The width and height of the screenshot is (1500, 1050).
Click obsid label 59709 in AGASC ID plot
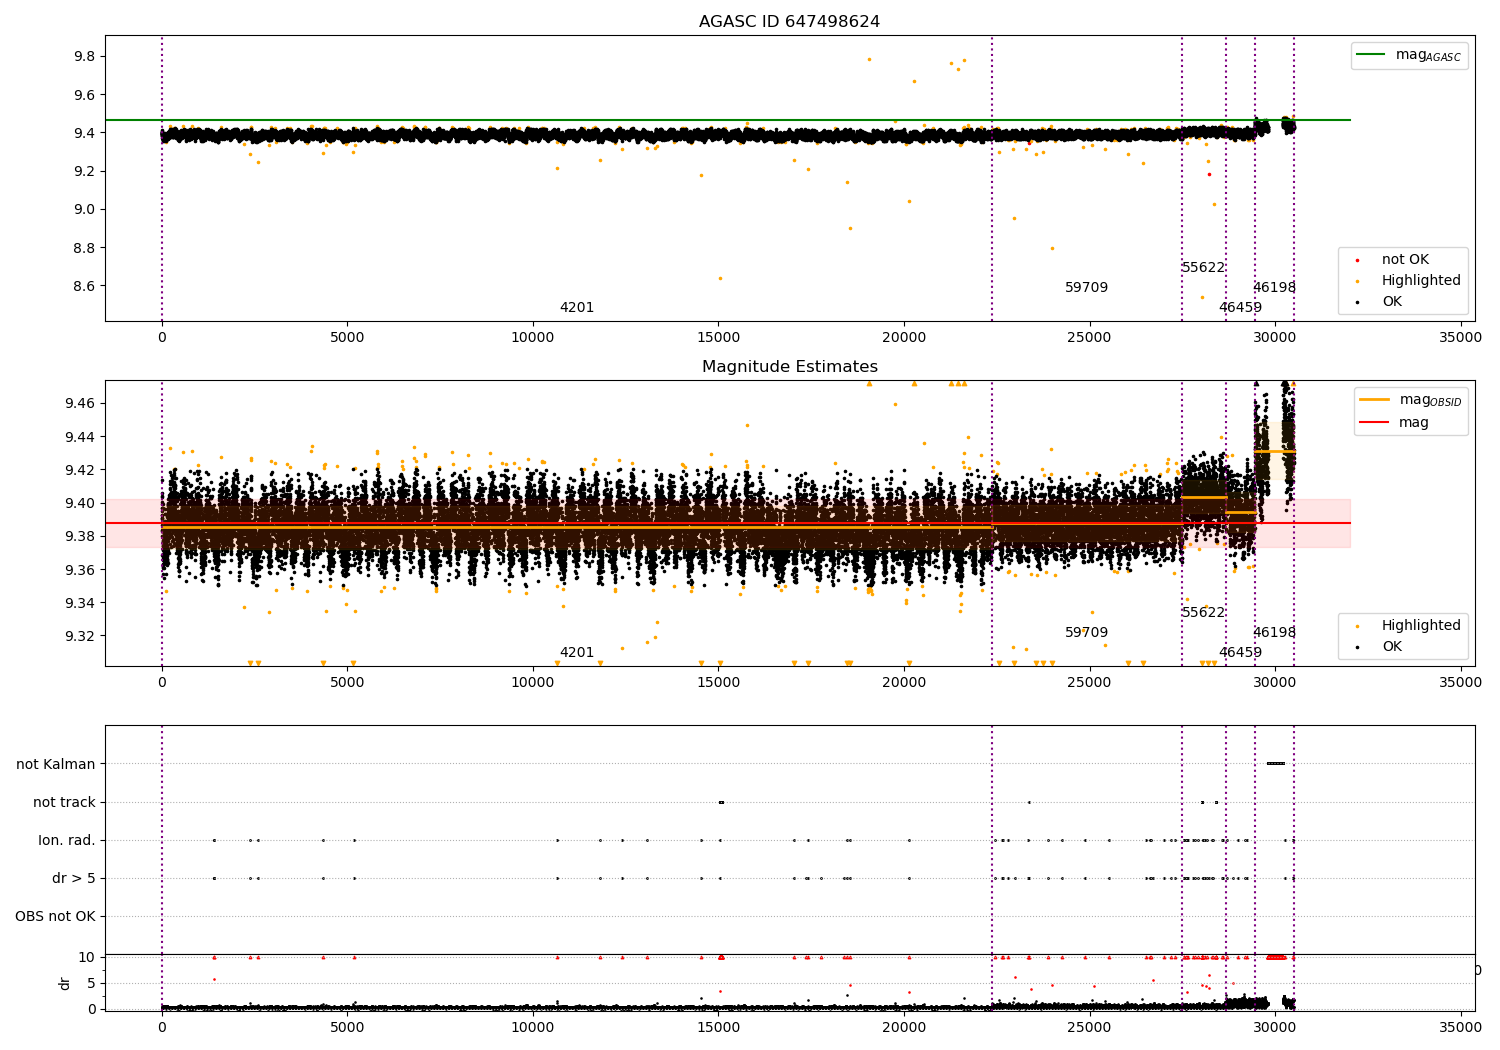1086,287
